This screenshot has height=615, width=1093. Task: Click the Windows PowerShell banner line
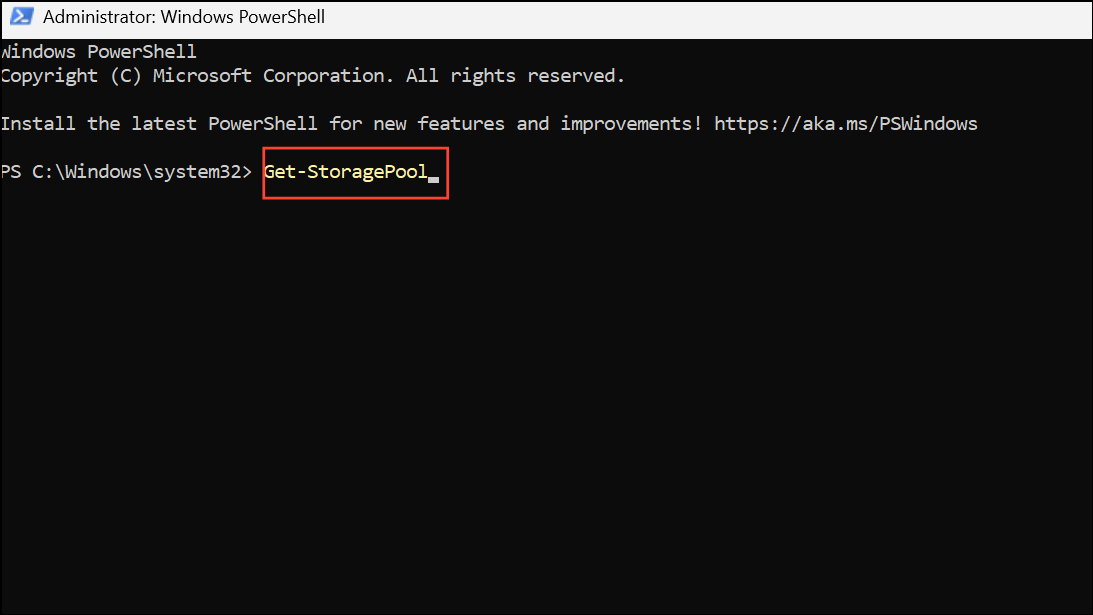[98, 52]
